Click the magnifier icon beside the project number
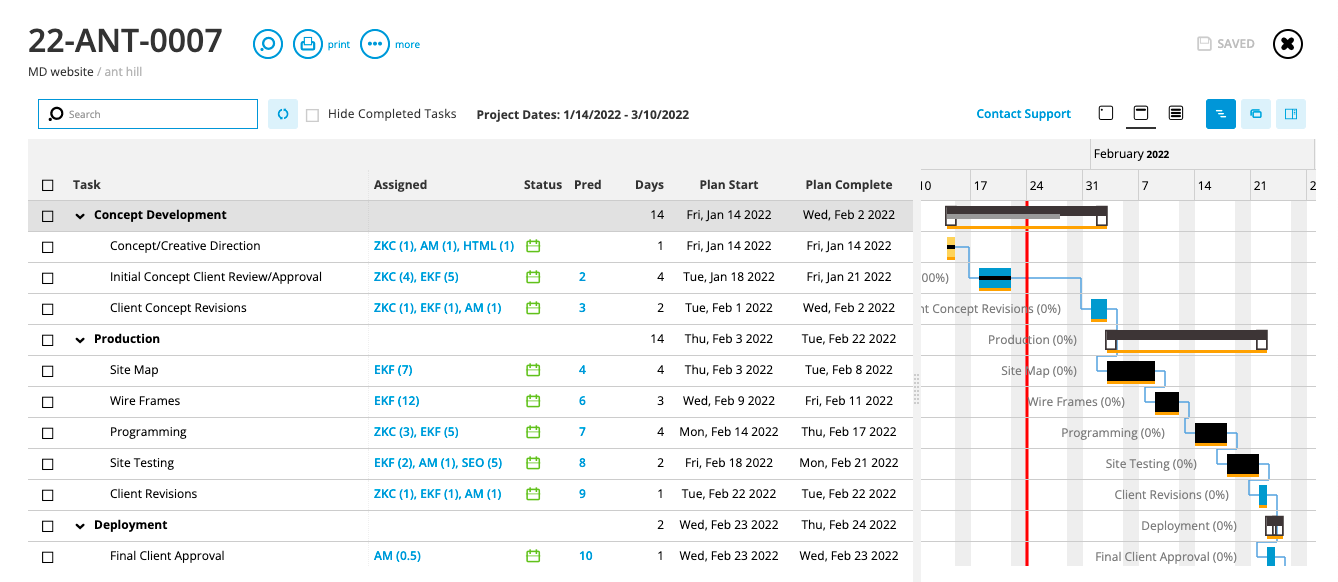This screenshot has height=582, width=1338. (x=268, y=44)
